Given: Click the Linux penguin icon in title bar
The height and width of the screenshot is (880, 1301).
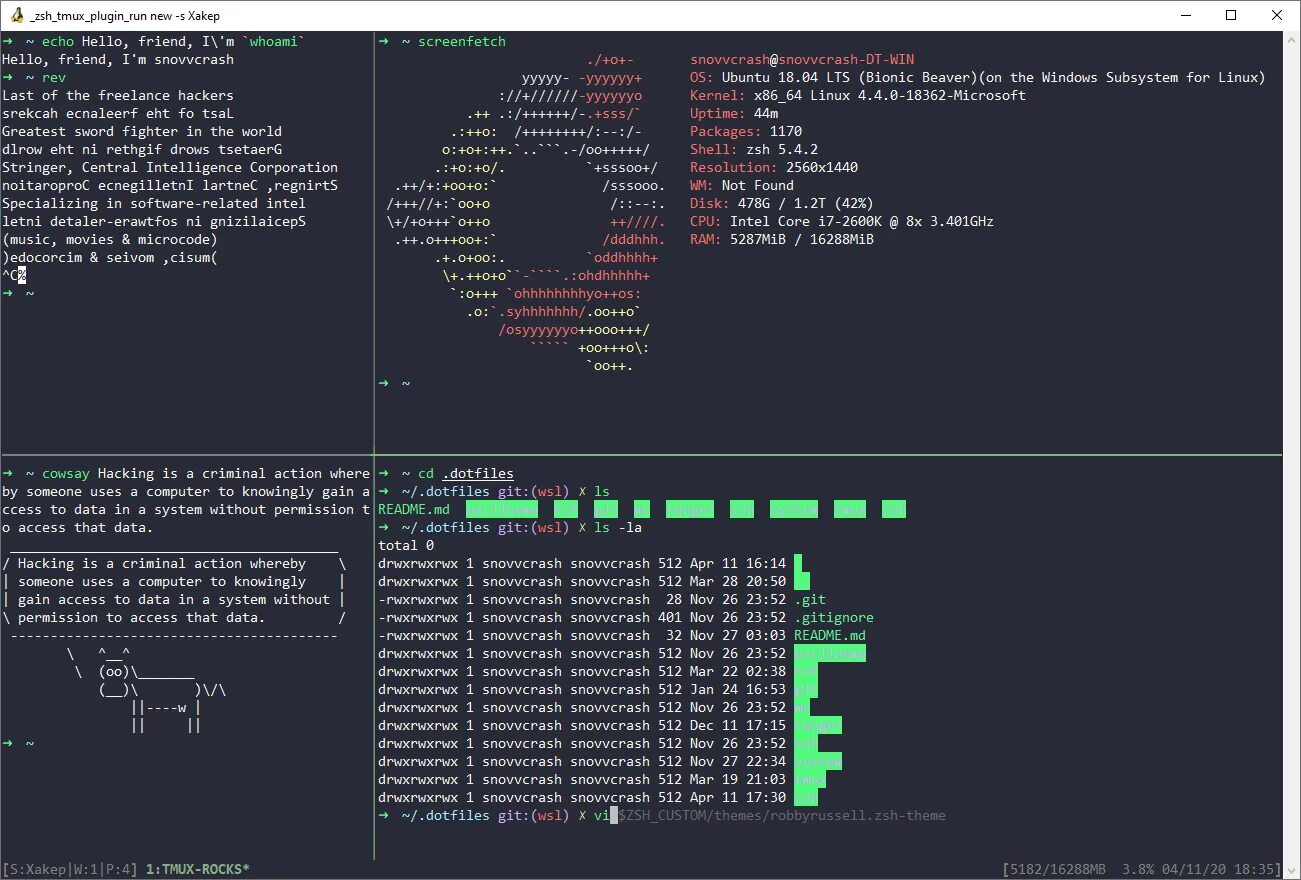Looking at the screenshot, I should pyautogui.click(x=15, y=15).
